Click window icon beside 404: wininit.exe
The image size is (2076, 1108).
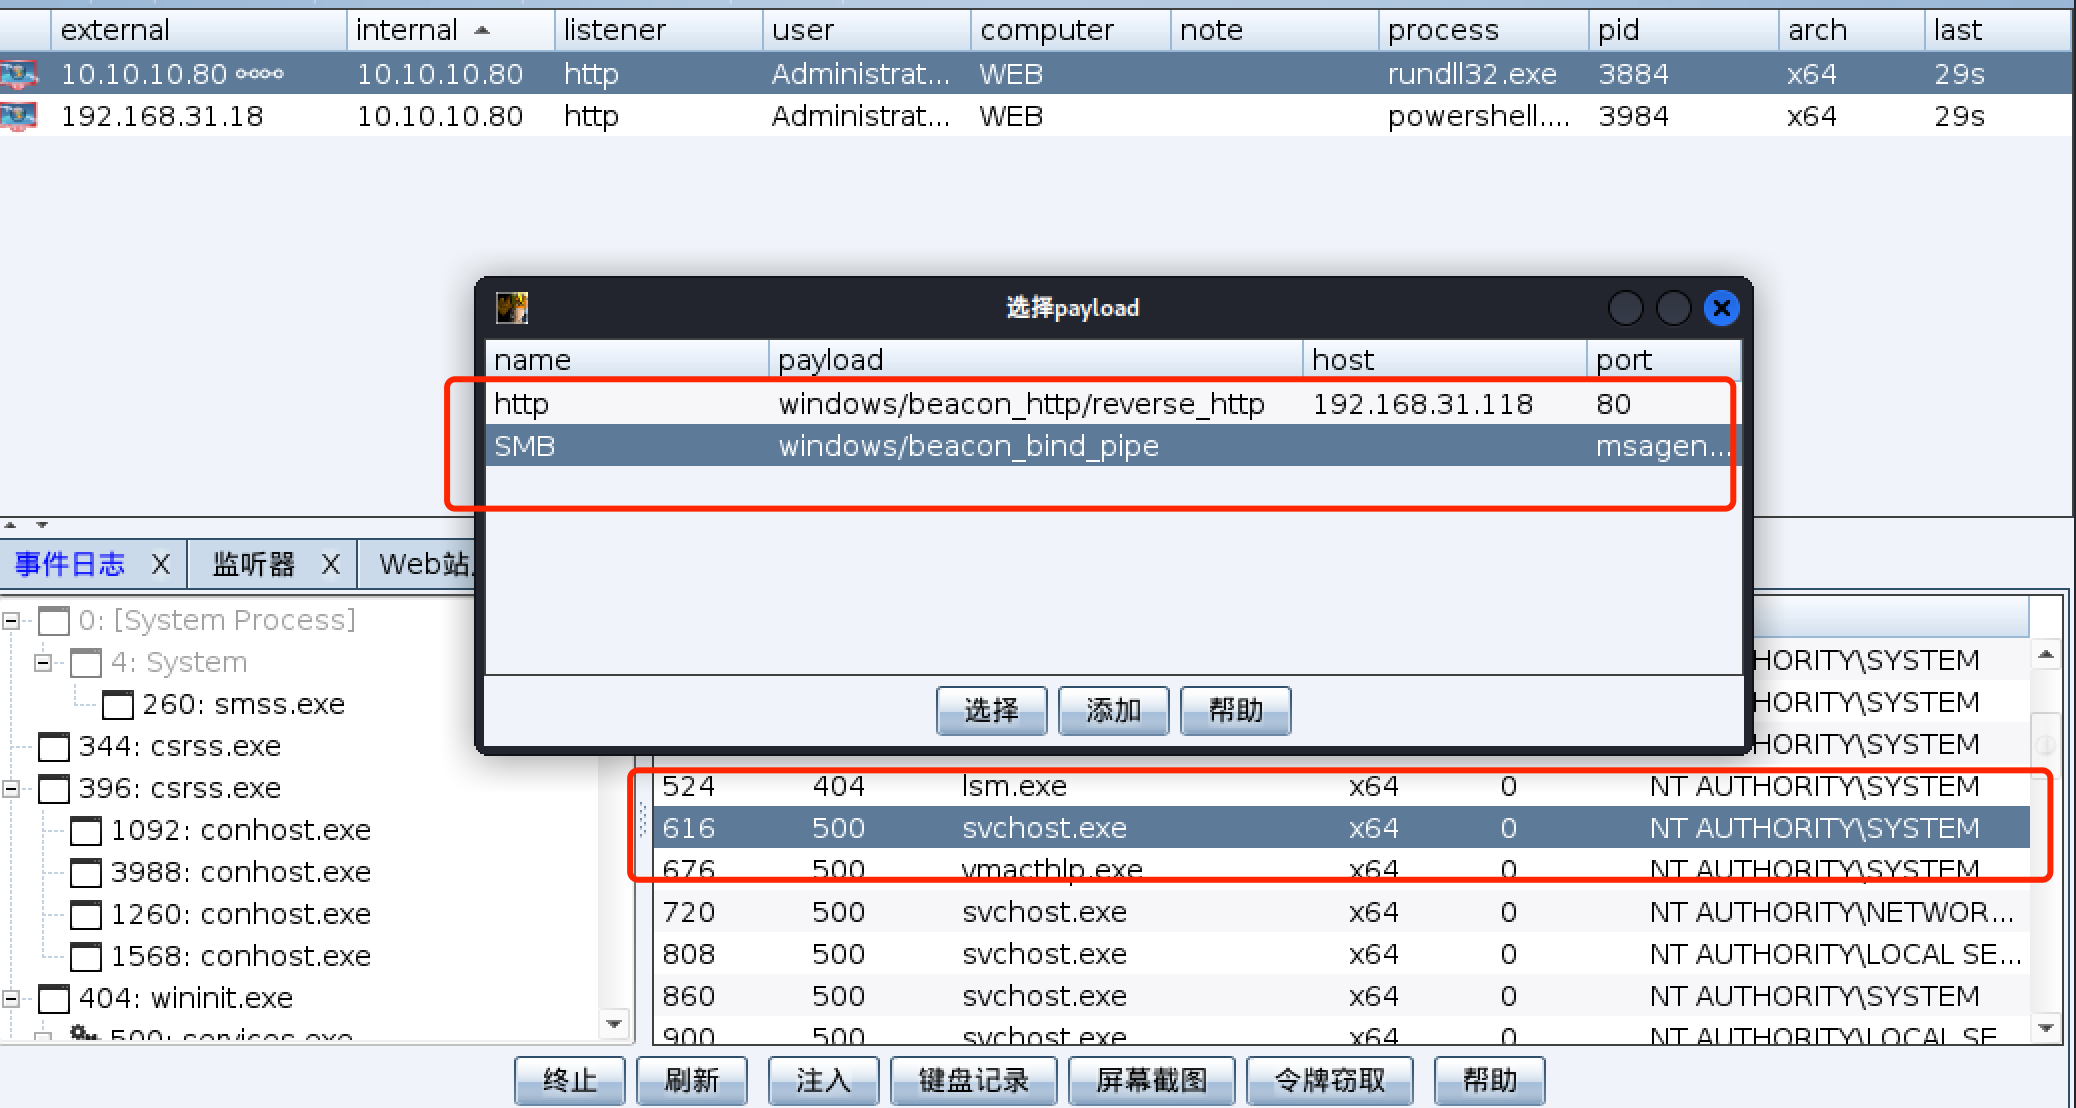tap(54, 998)
